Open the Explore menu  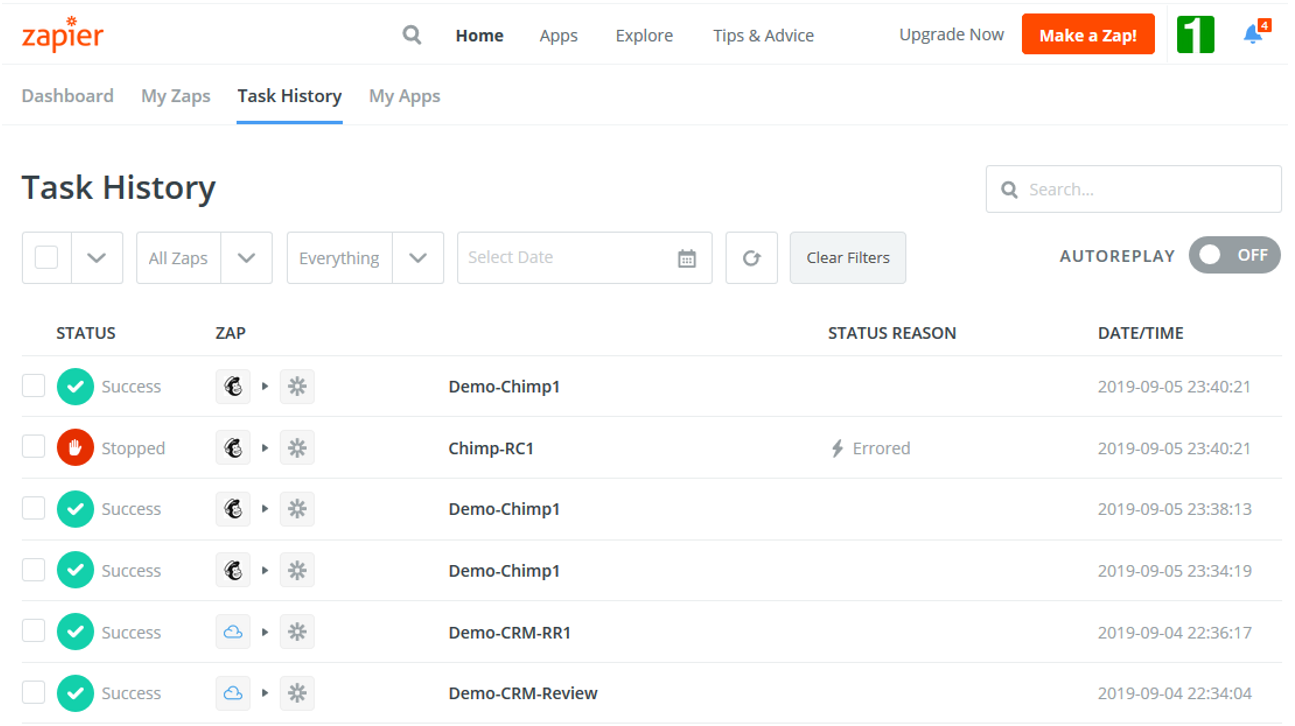644,35
